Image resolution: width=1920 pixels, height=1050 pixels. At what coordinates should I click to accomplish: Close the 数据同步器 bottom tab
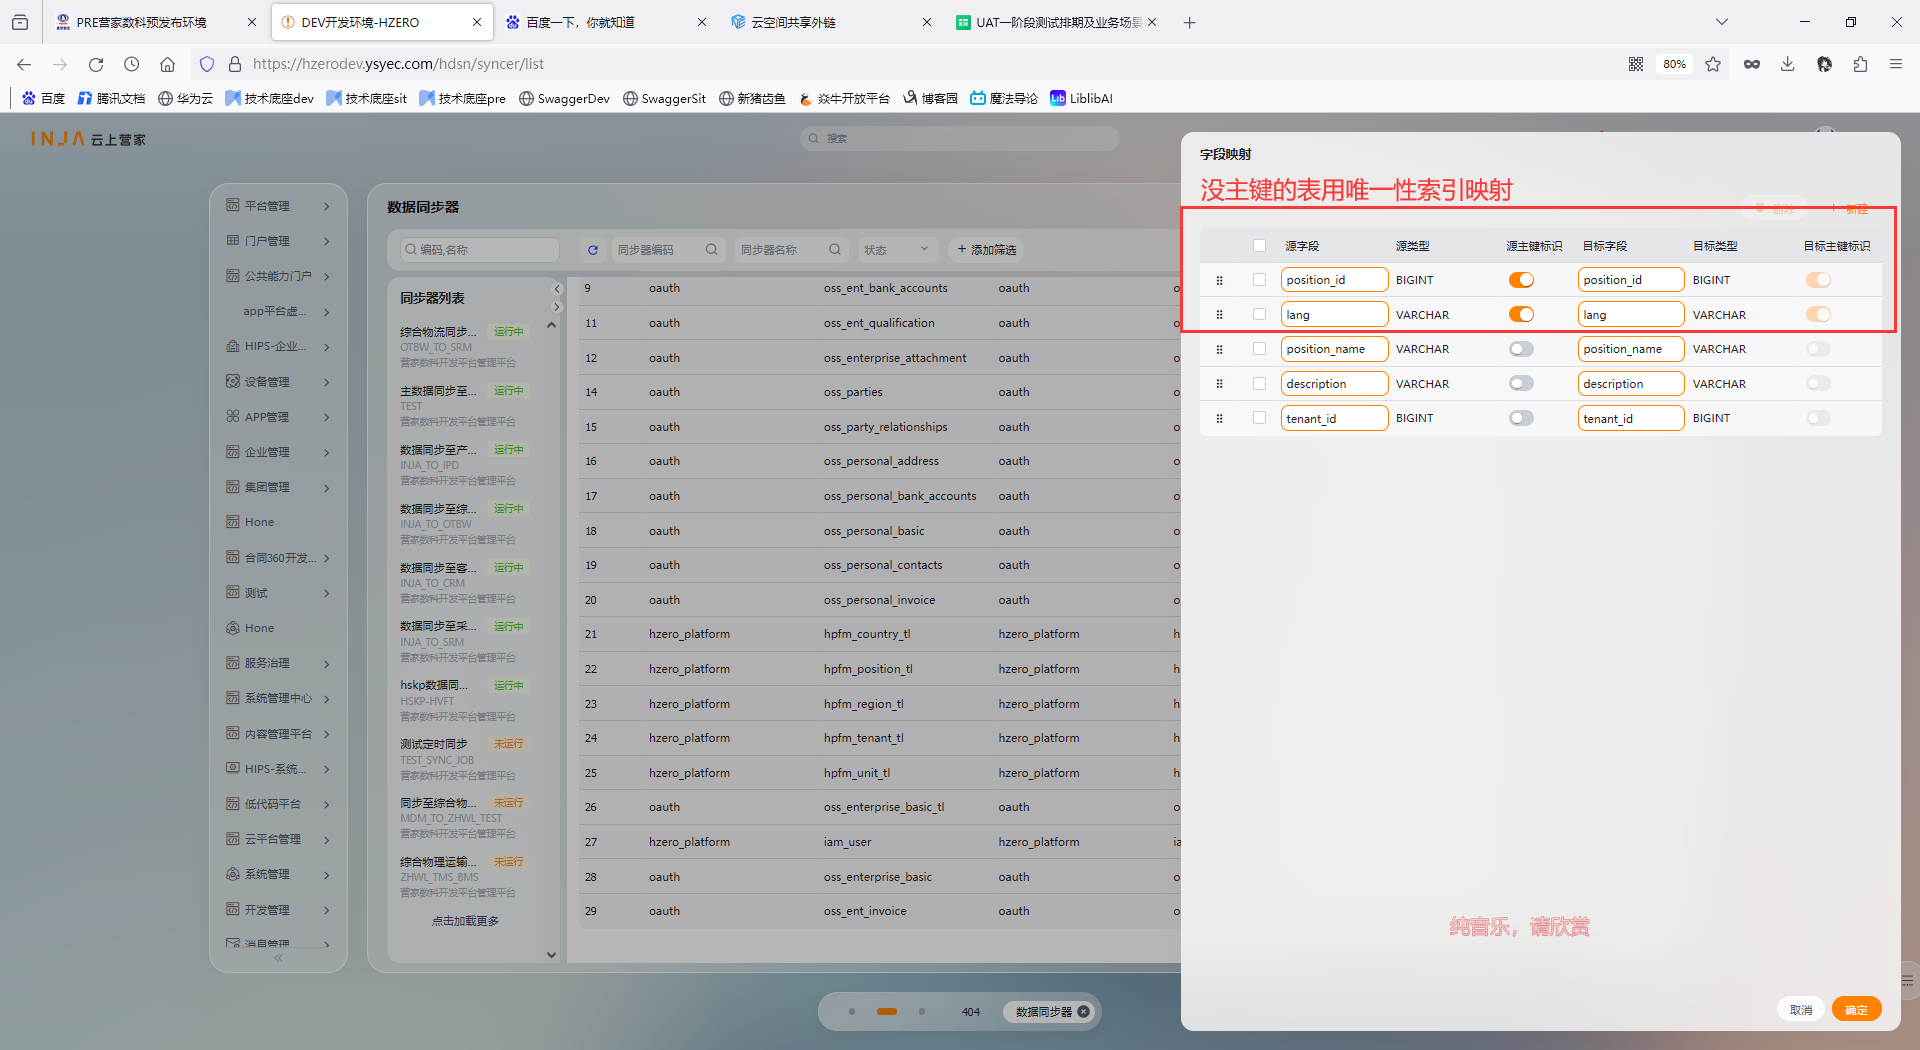coord(1083,1012)
